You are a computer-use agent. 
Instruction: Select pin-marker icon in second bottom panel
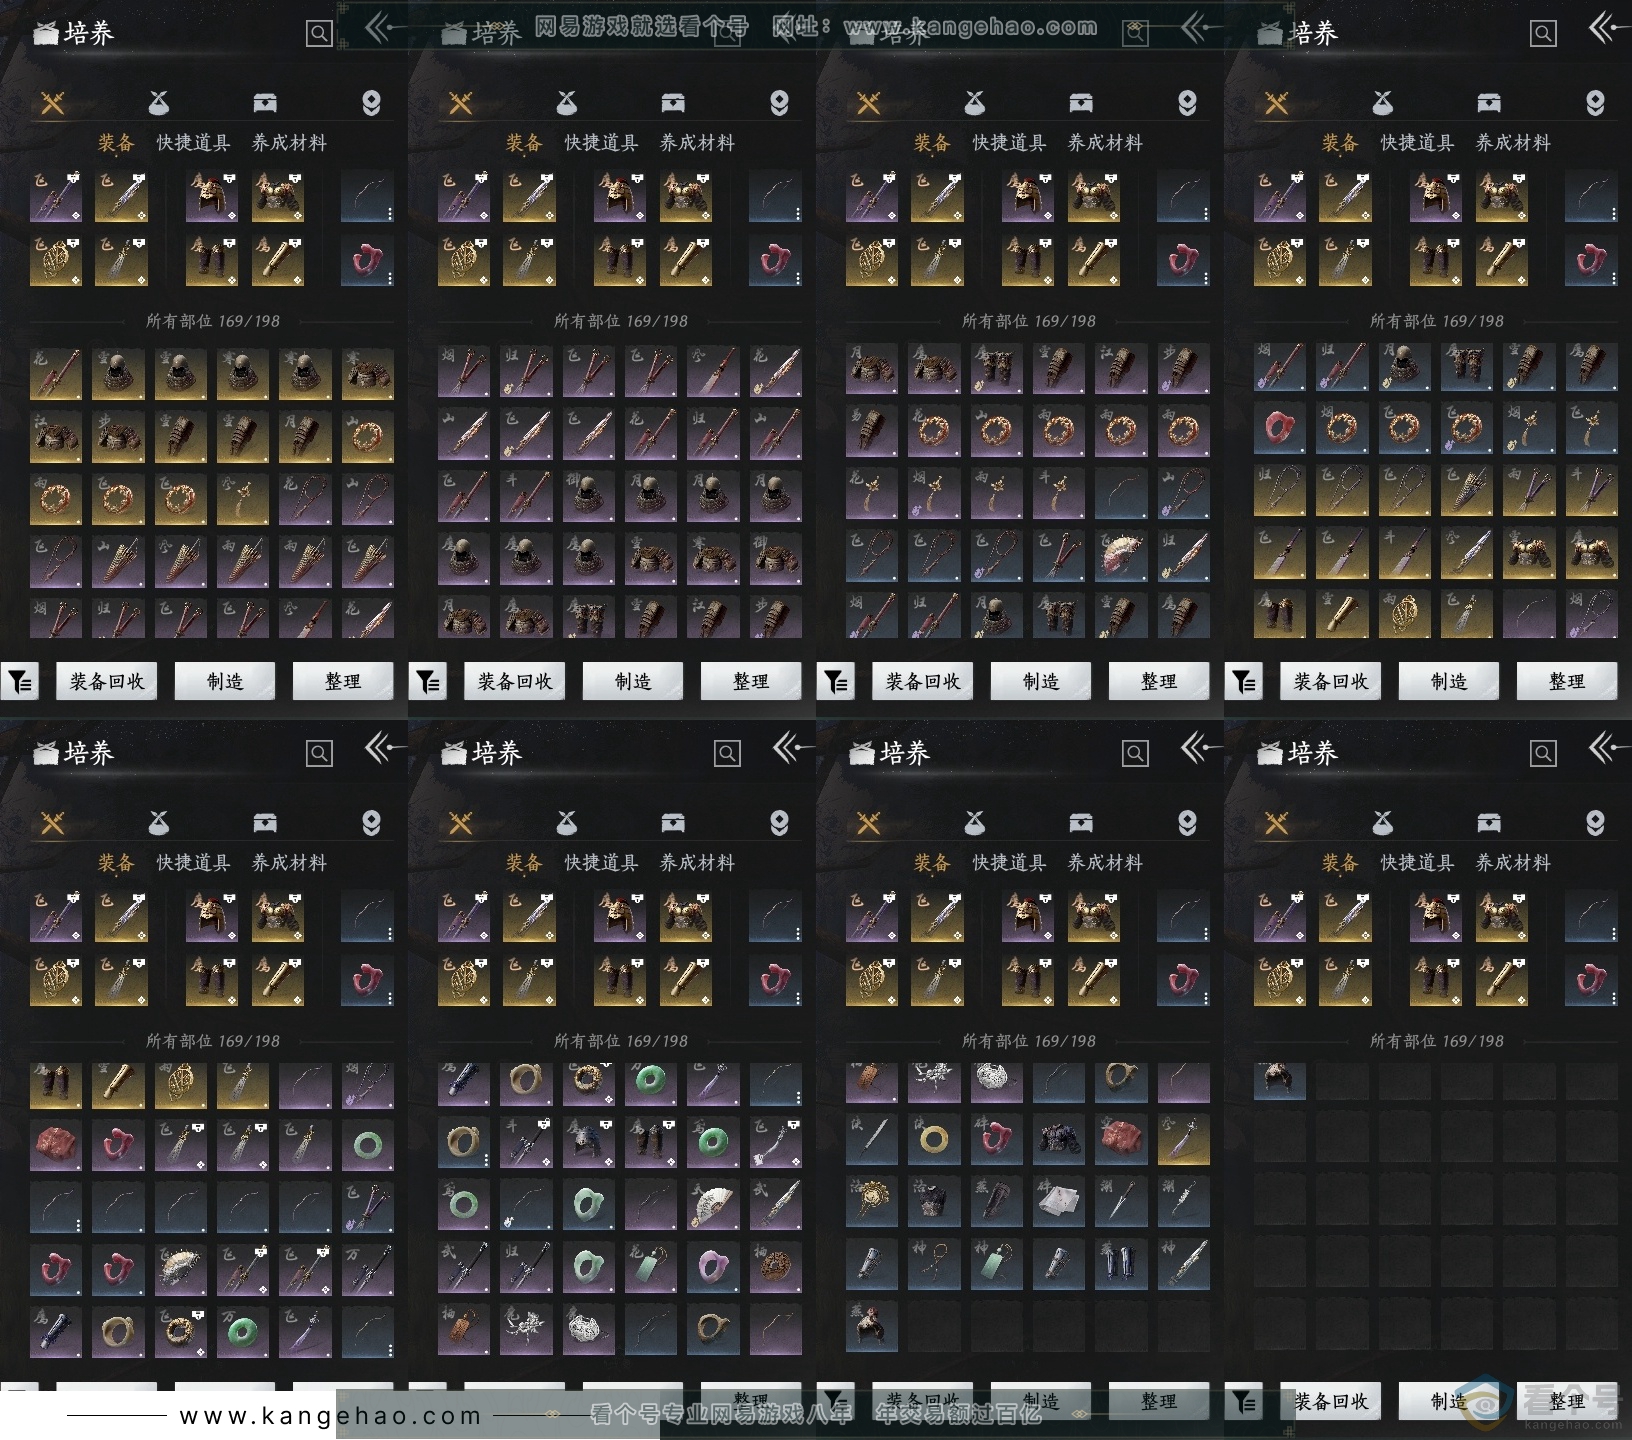pos(779,823)
